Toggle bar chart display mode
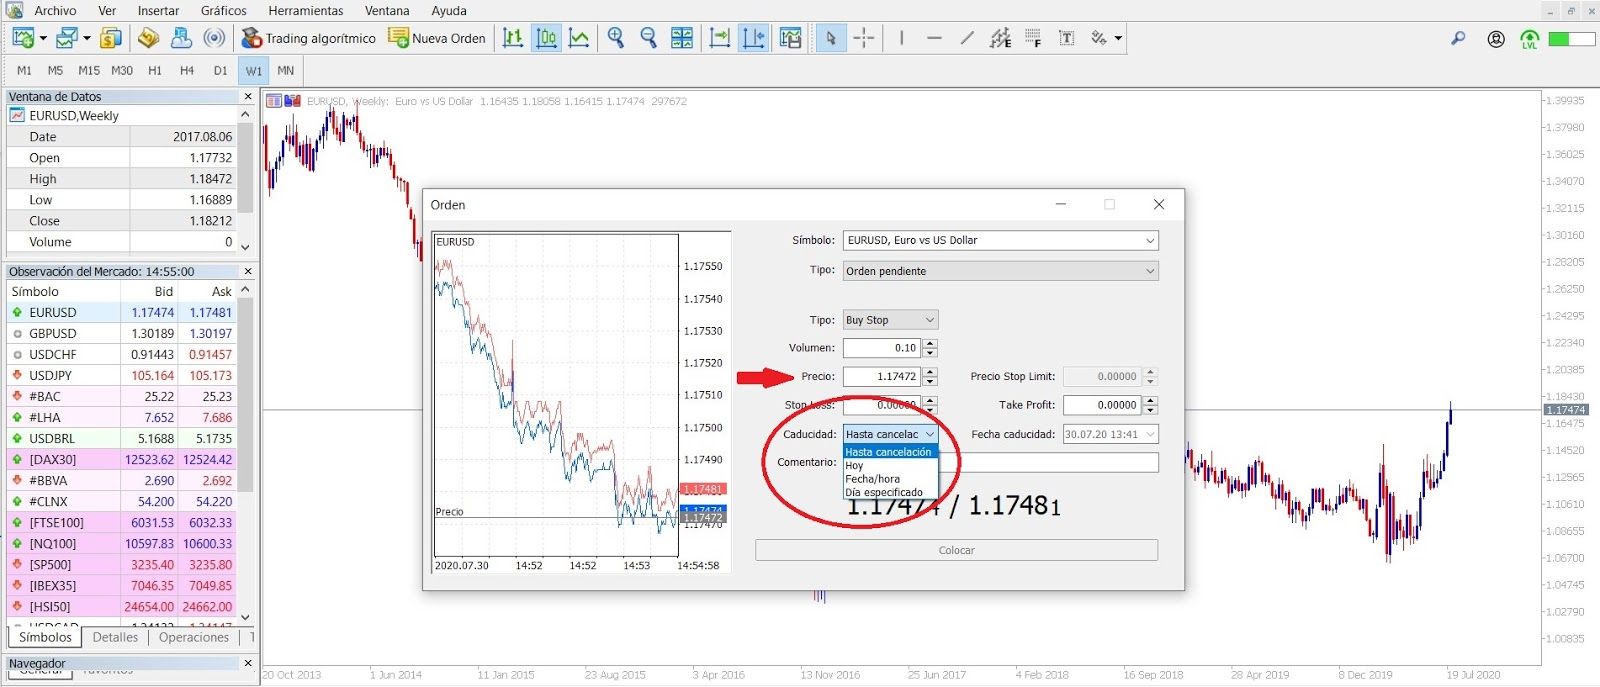Viewport: 1600px width, 687px height. 513,38
